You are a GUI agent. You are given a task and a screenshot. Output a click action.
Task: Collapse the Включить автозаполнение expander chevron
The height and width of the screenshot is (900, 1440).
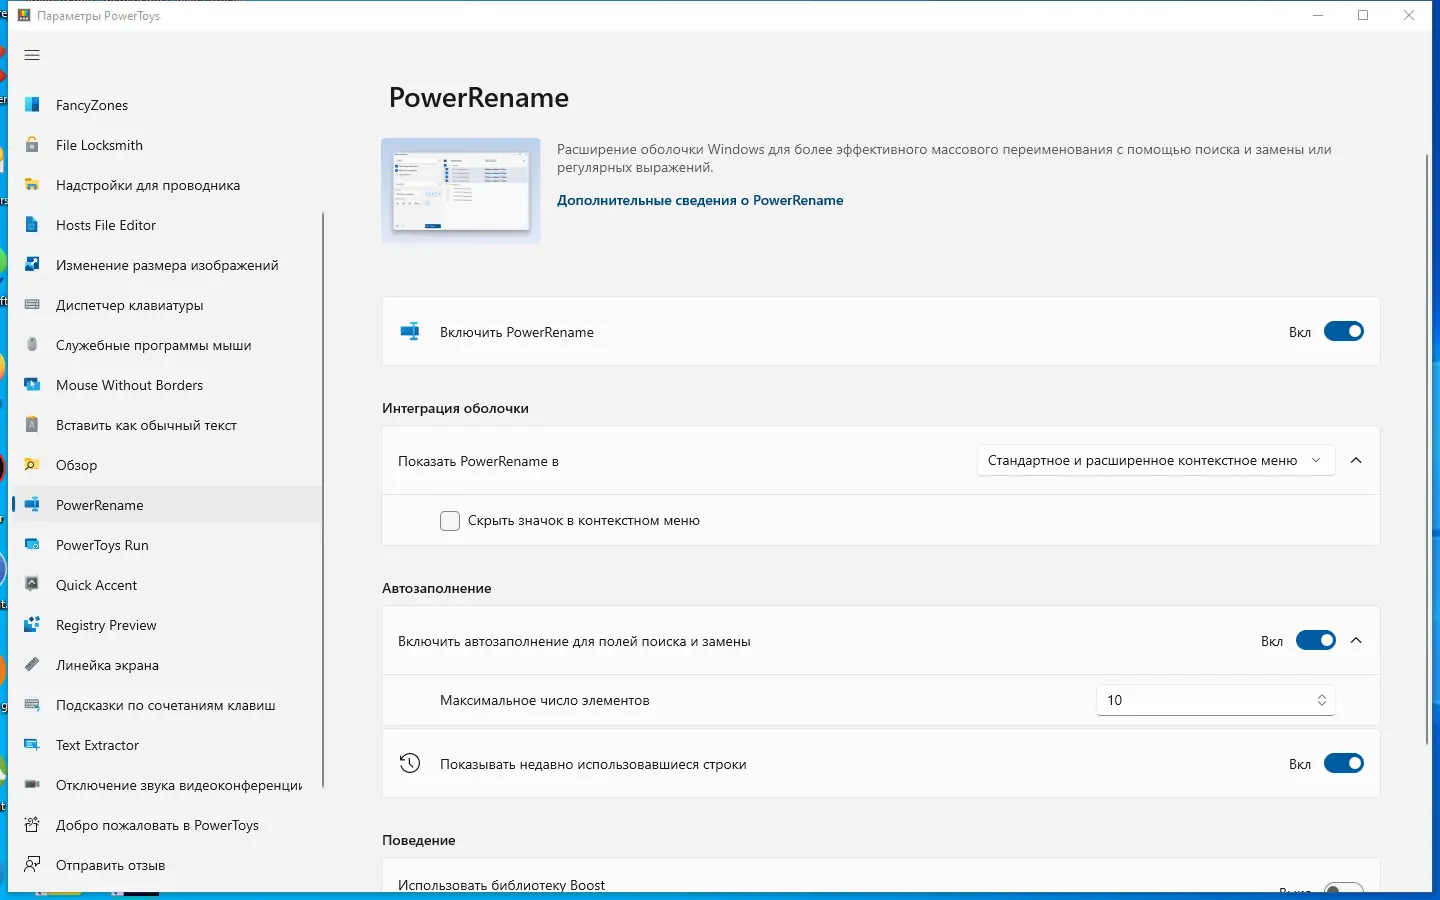point(1356,641)
